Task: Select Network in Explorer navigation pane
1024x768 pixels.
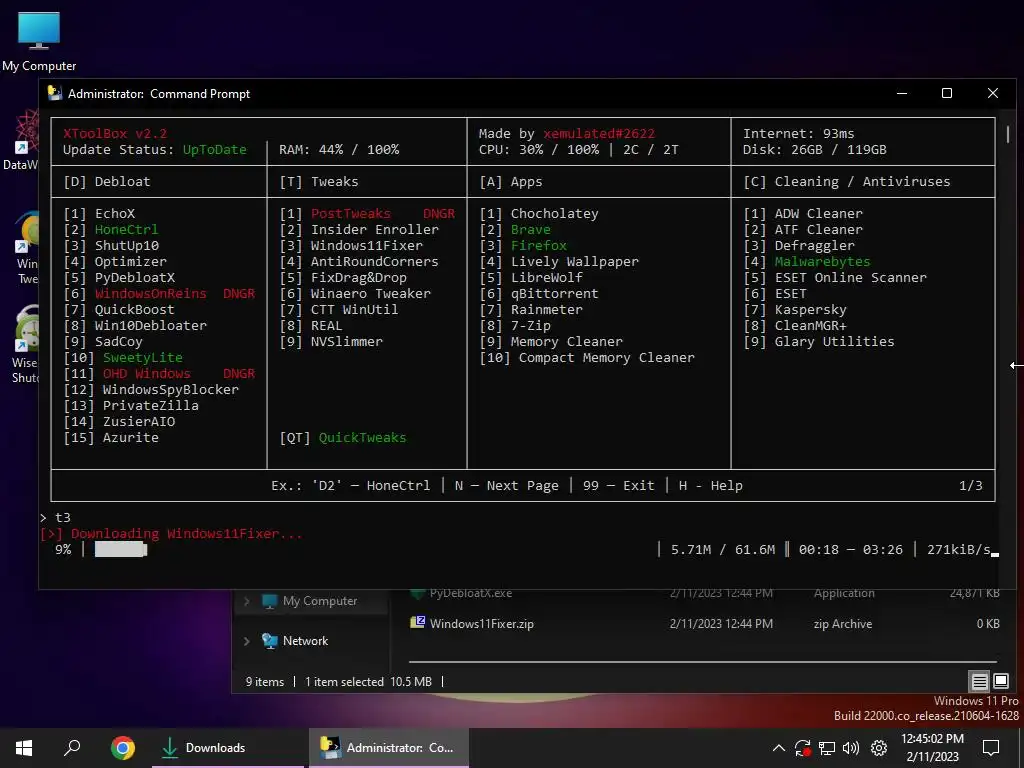Action: (305, 641)
